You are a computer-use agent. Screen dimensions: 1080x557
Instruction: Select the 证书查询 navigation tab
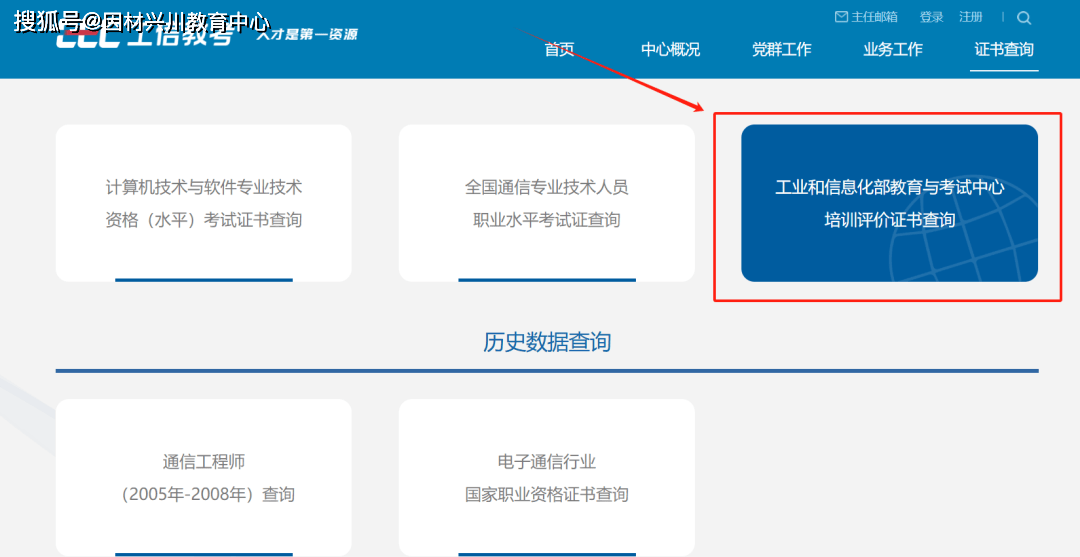1004,50
